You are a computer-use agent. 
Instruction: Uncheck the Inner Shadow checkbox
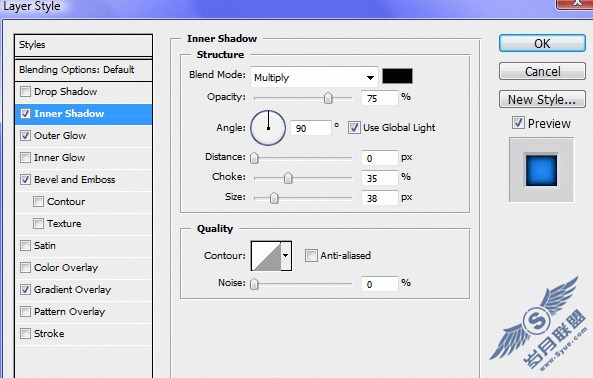[25, 113]
